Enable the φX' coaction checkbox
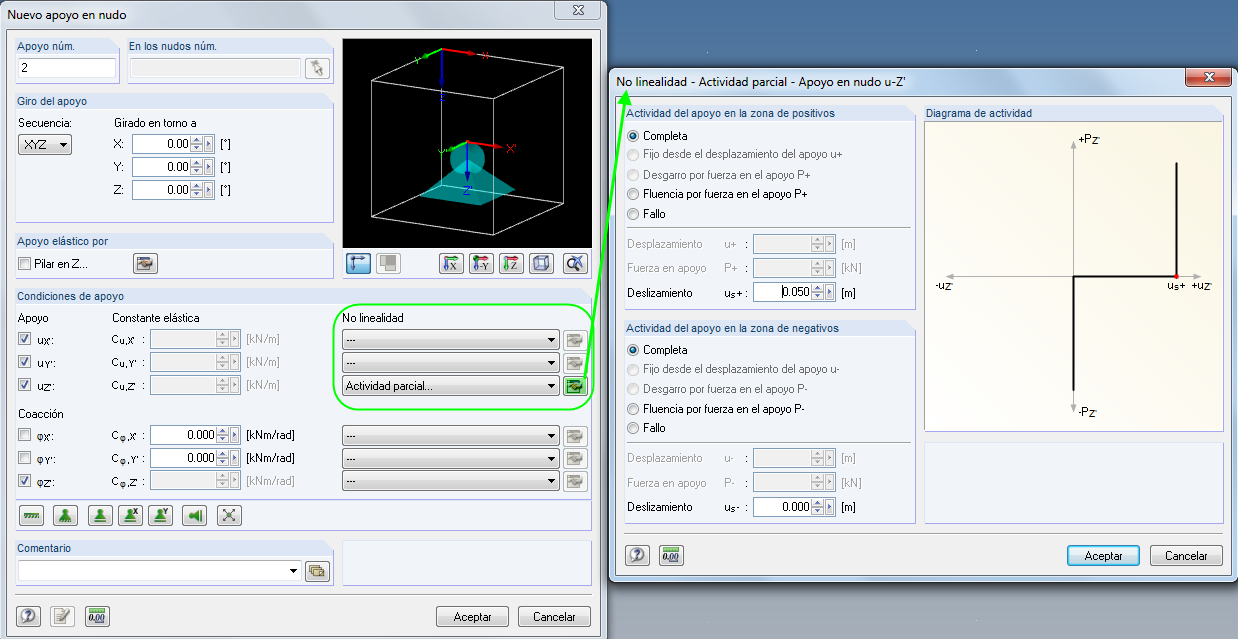The height and width of the screenshot is (639, 1238). click(x=24, y=436)
